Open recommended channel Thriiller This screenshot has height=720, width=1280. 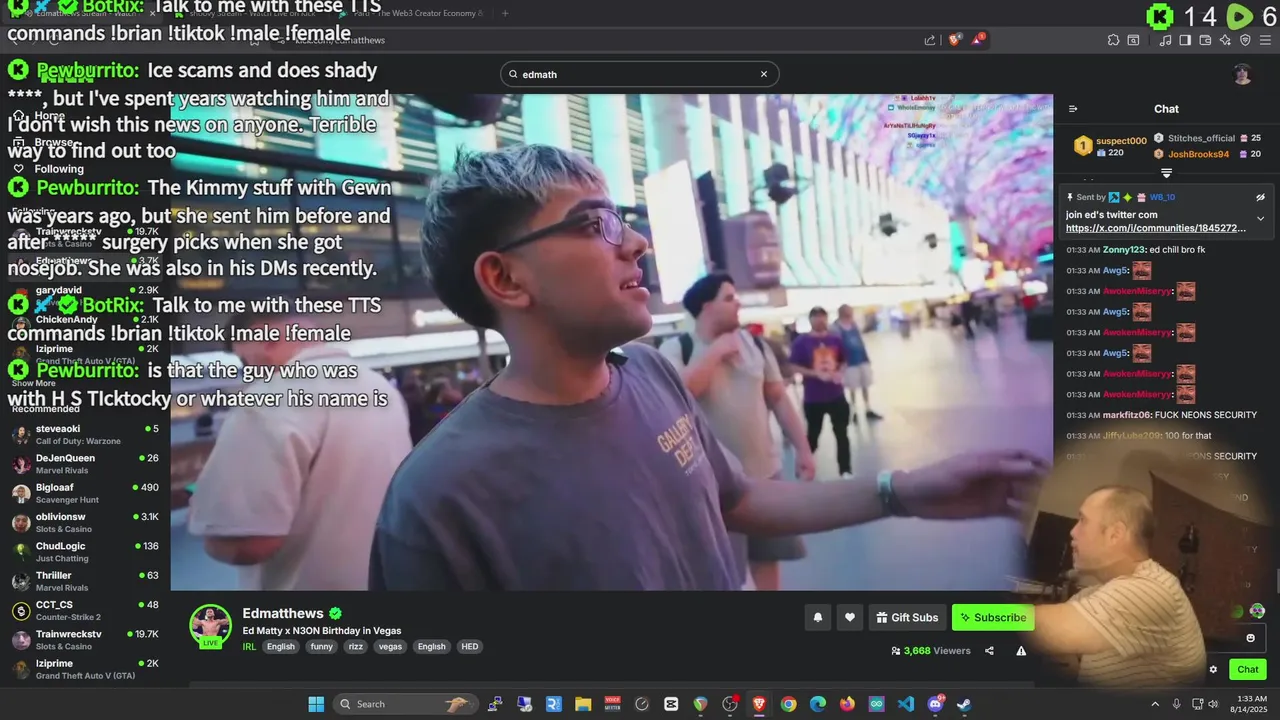coord(85,581)
